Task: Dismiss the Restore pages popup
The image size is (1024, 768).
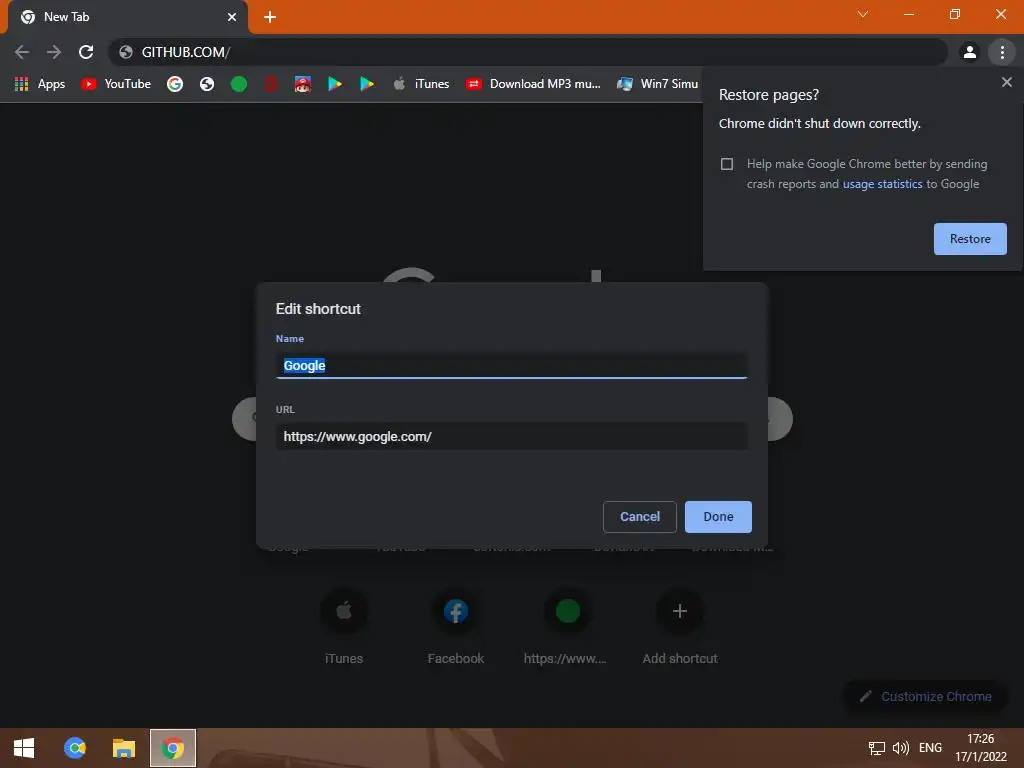Action: click(x=1006, y=82)
